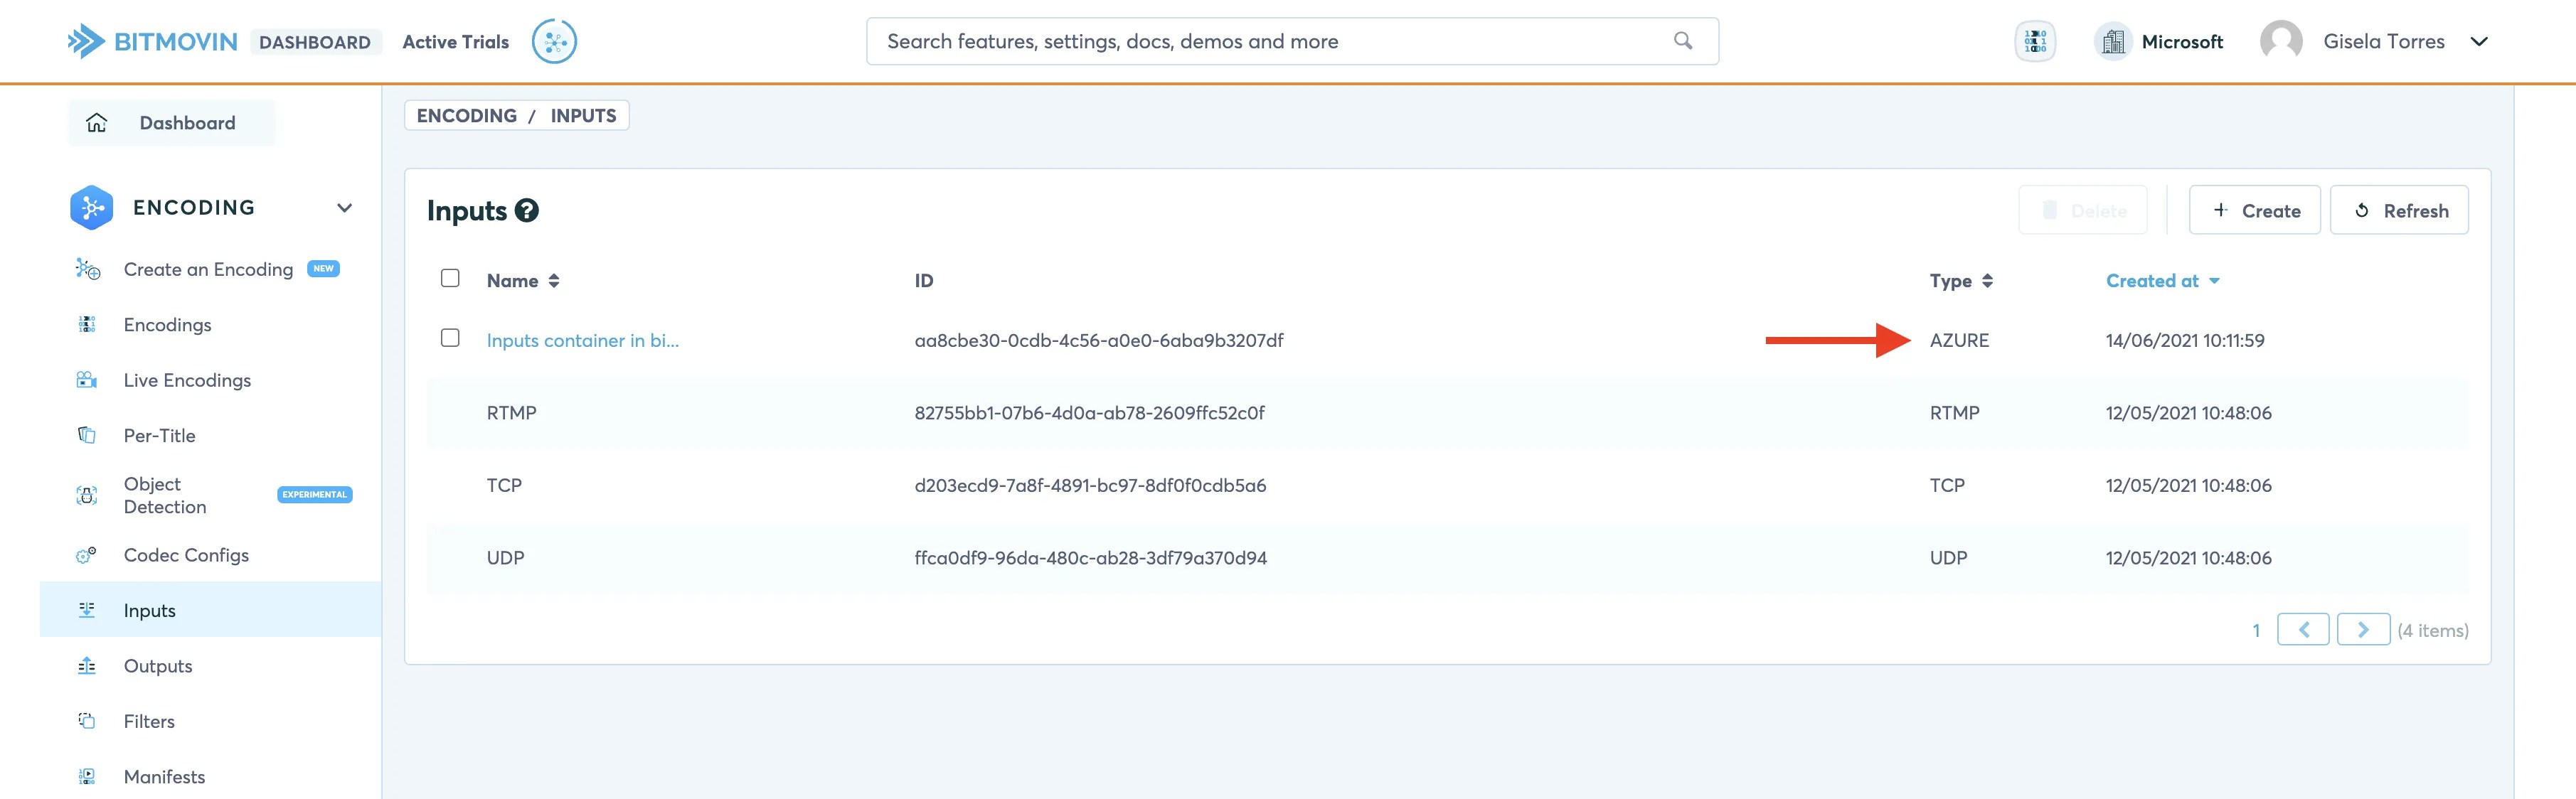Click the Refresh button

[2399, 210]
